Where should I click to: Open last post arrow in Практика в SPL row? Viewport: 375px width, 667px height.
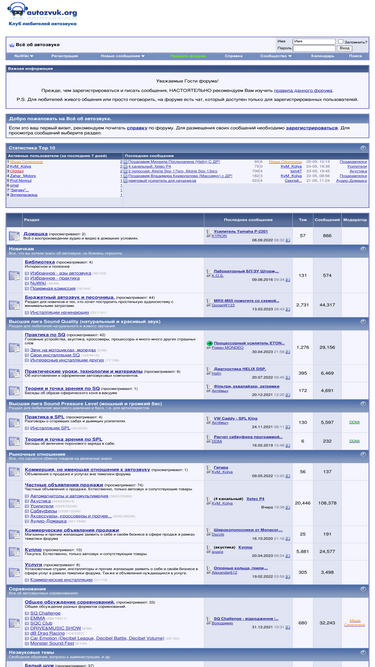point(288,427)
